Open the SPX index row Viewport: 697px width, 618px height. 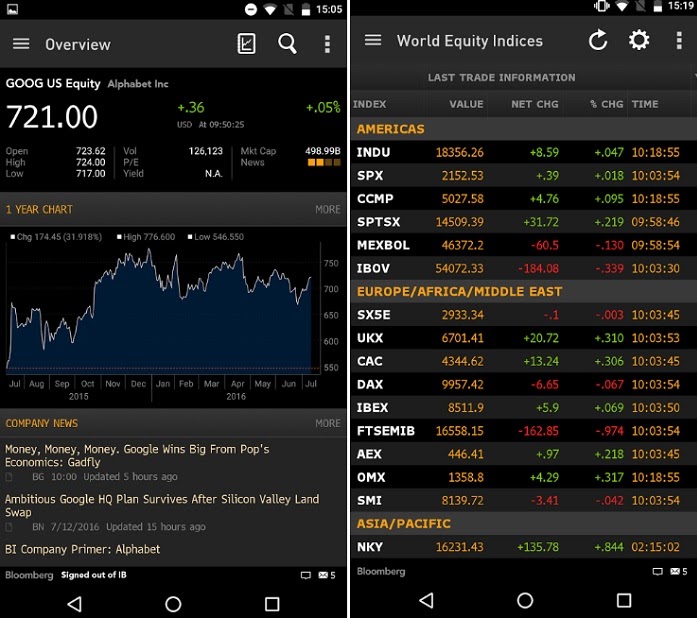click(x=524, y=176)
